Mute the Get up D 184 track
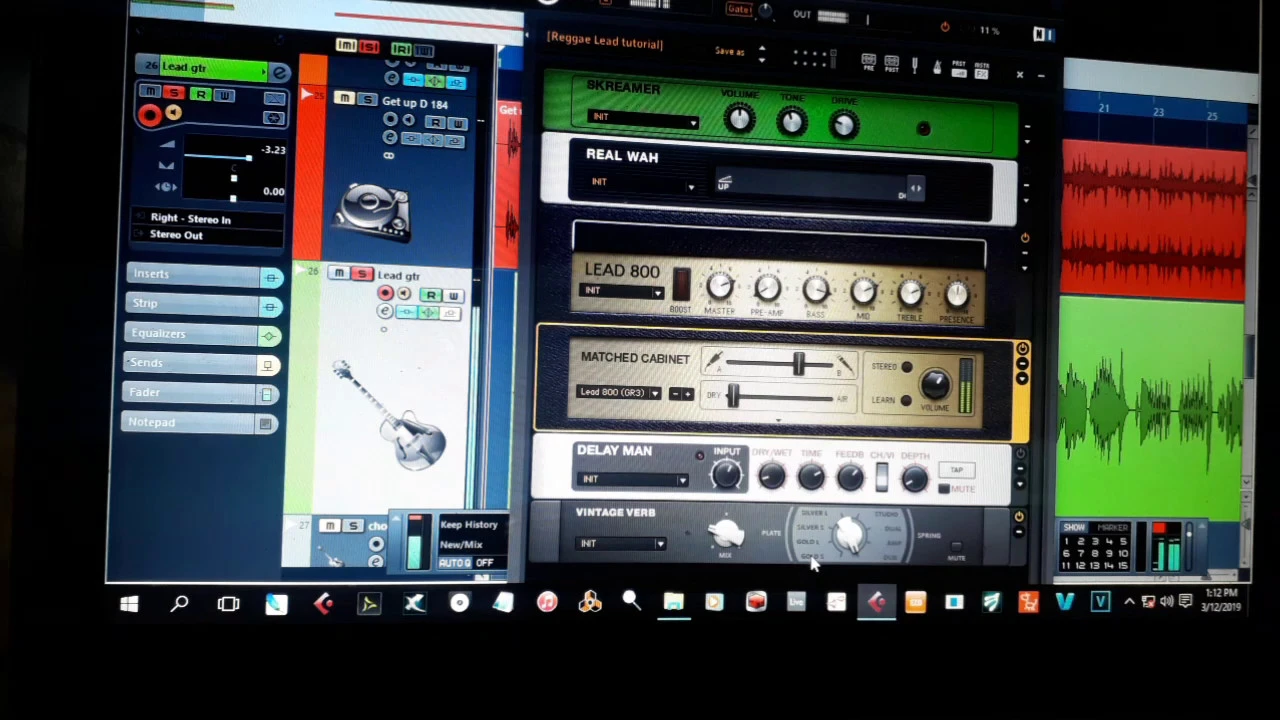Viewport: 1280px width, 720px height. tap(344, 99)
